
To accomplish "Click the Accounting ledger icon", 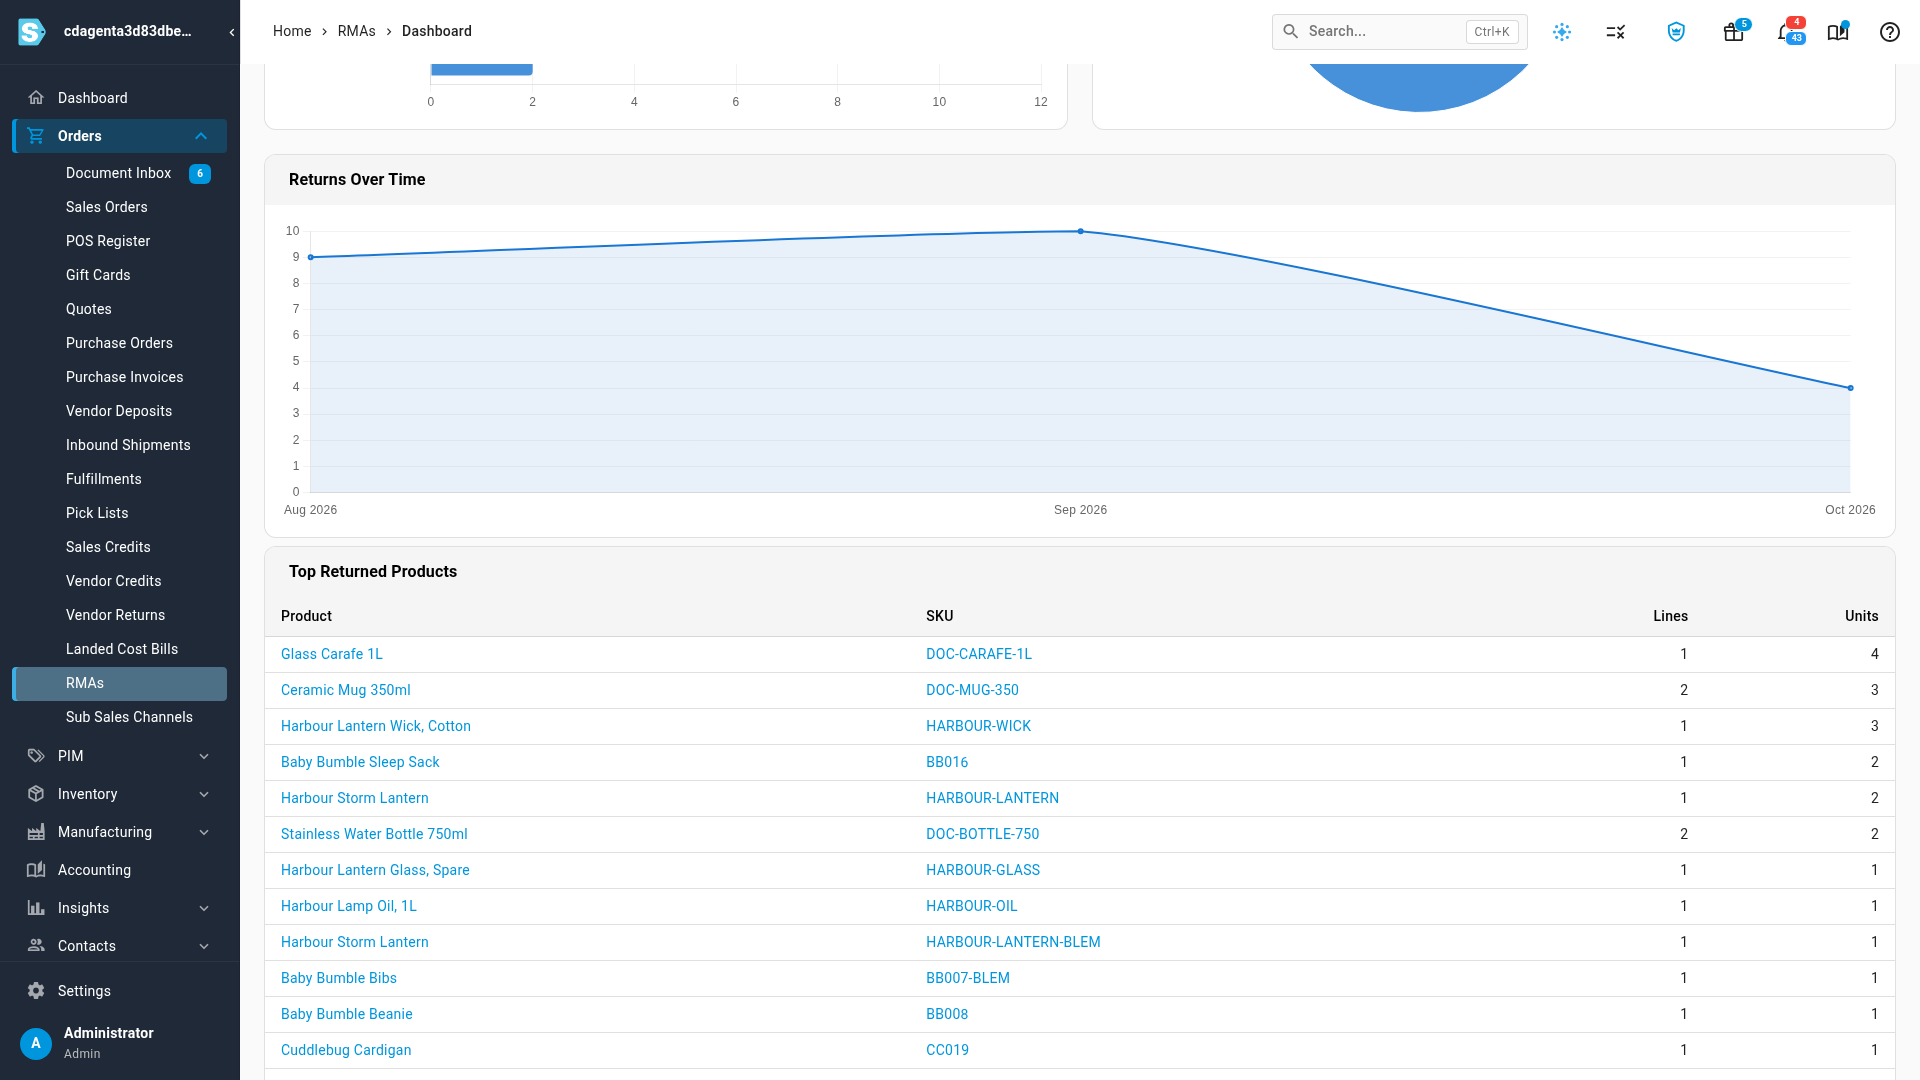I will (36, 870).
